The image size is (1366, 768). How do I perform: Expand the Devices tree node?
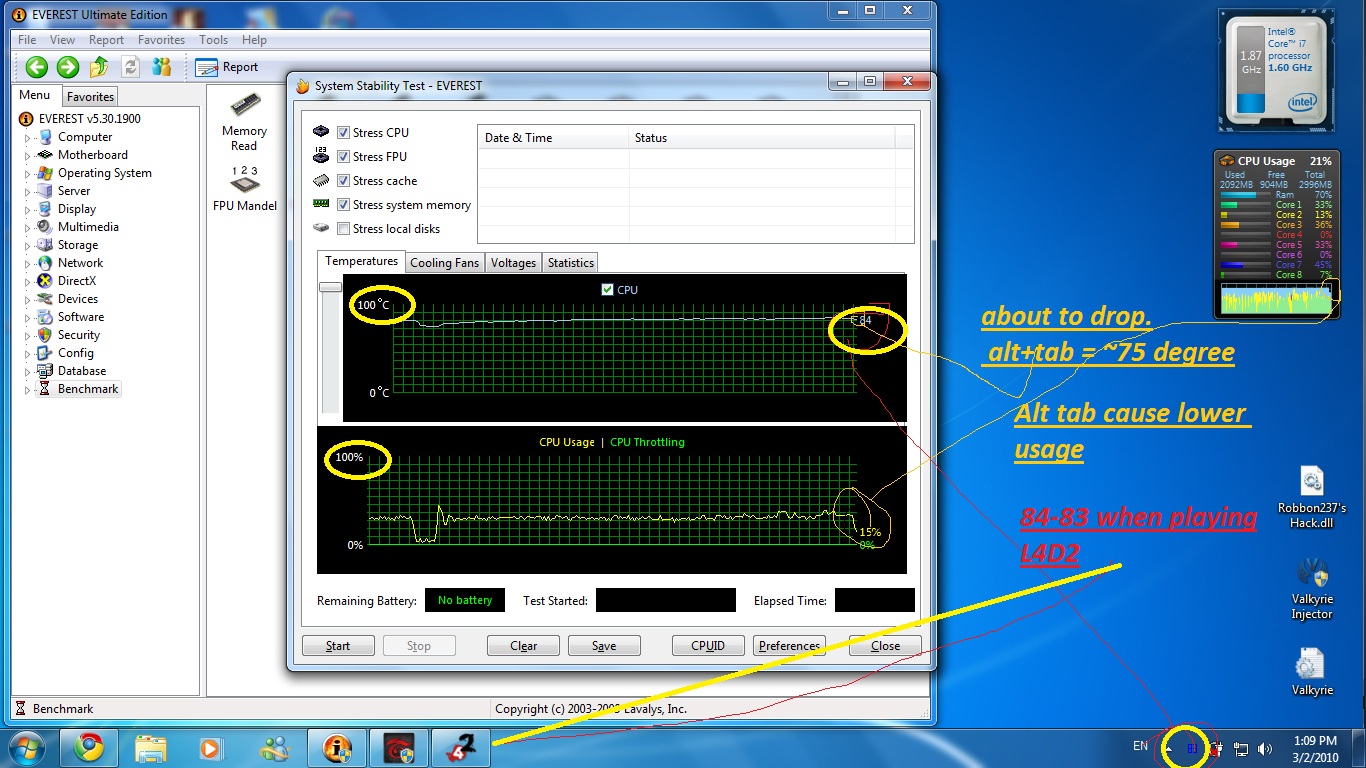click(x=28, y=300)
